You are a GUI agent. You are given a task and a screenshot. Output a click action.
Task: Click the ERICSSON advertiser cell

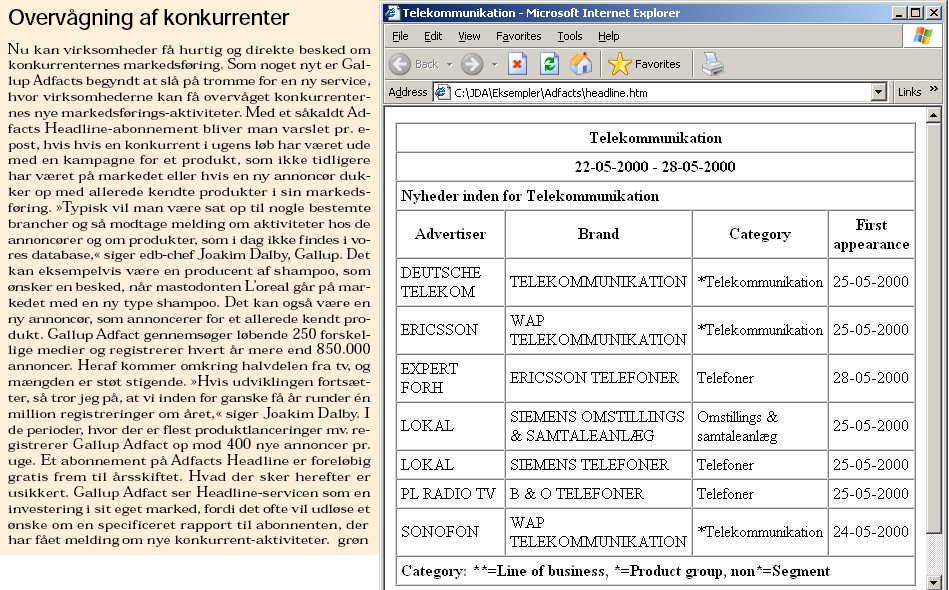point(450,330)
